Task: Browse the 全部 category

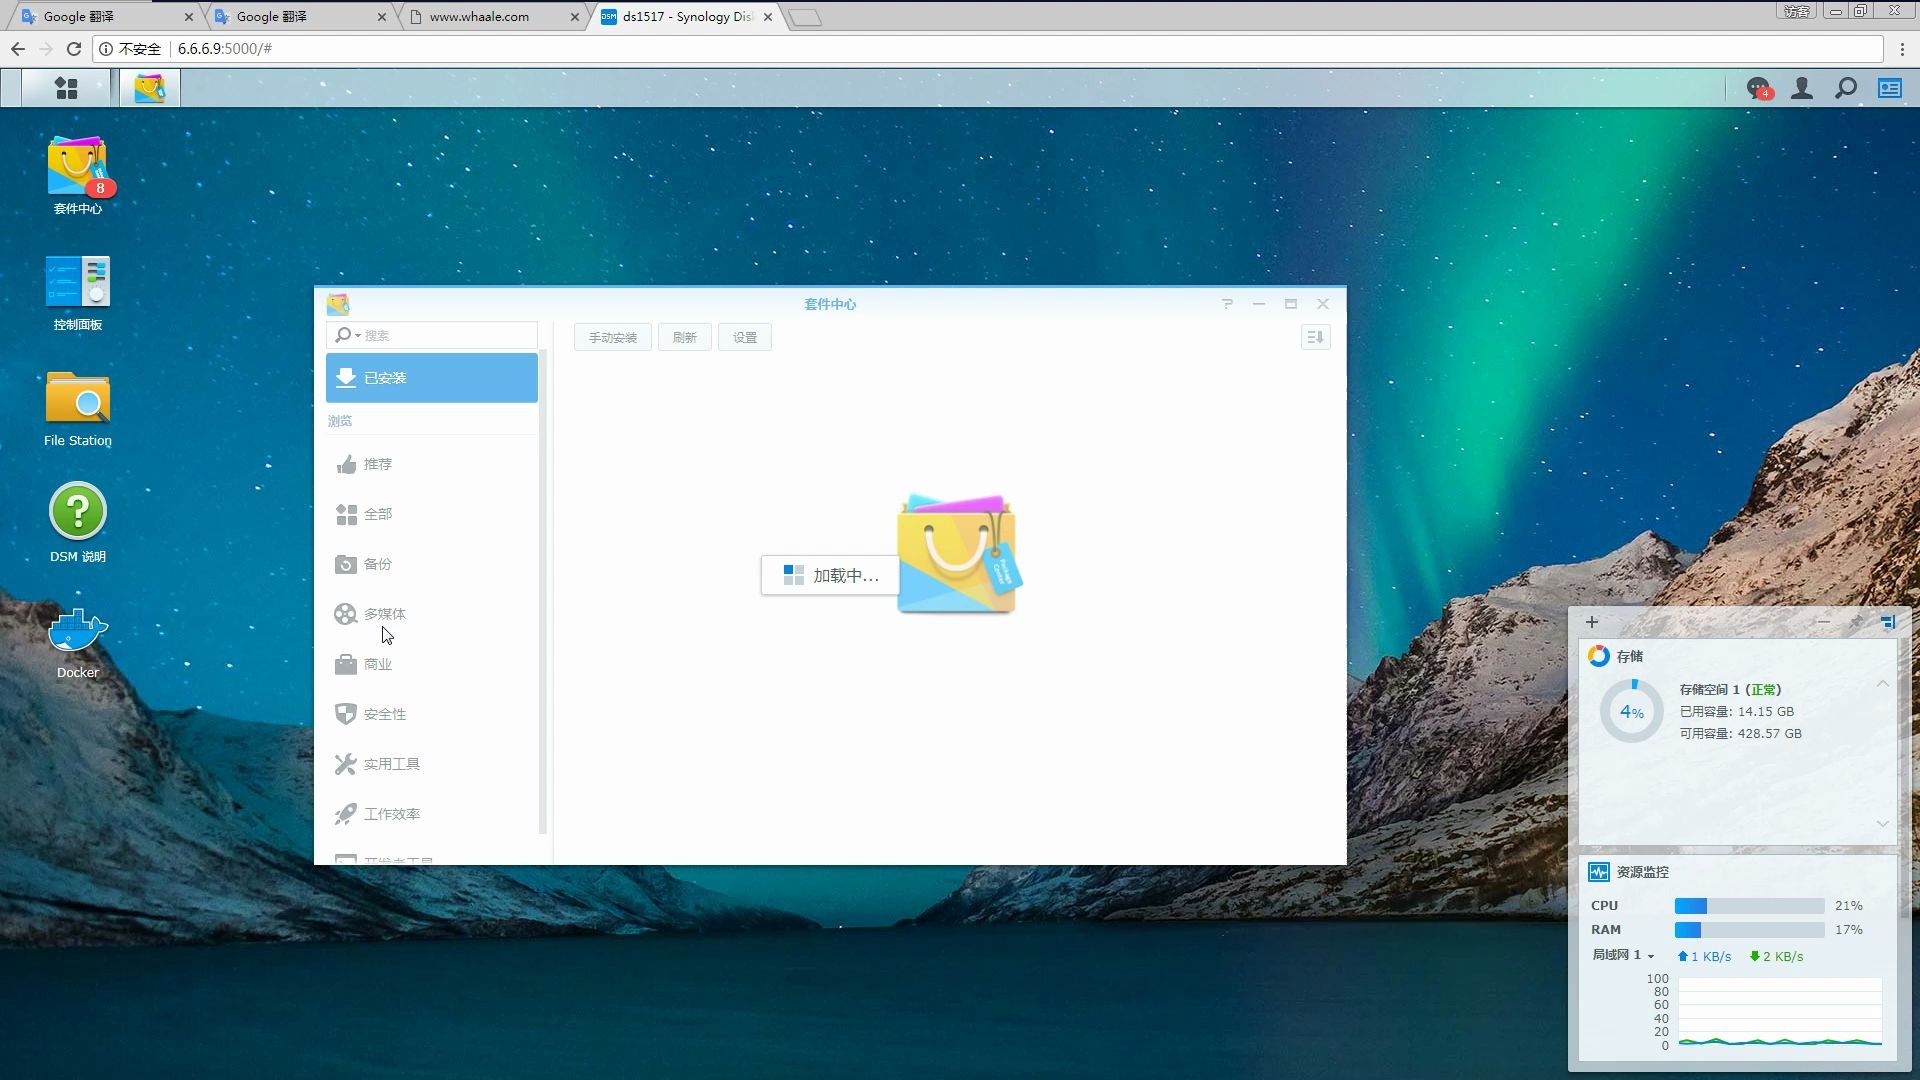Action: tap(432, 514)
